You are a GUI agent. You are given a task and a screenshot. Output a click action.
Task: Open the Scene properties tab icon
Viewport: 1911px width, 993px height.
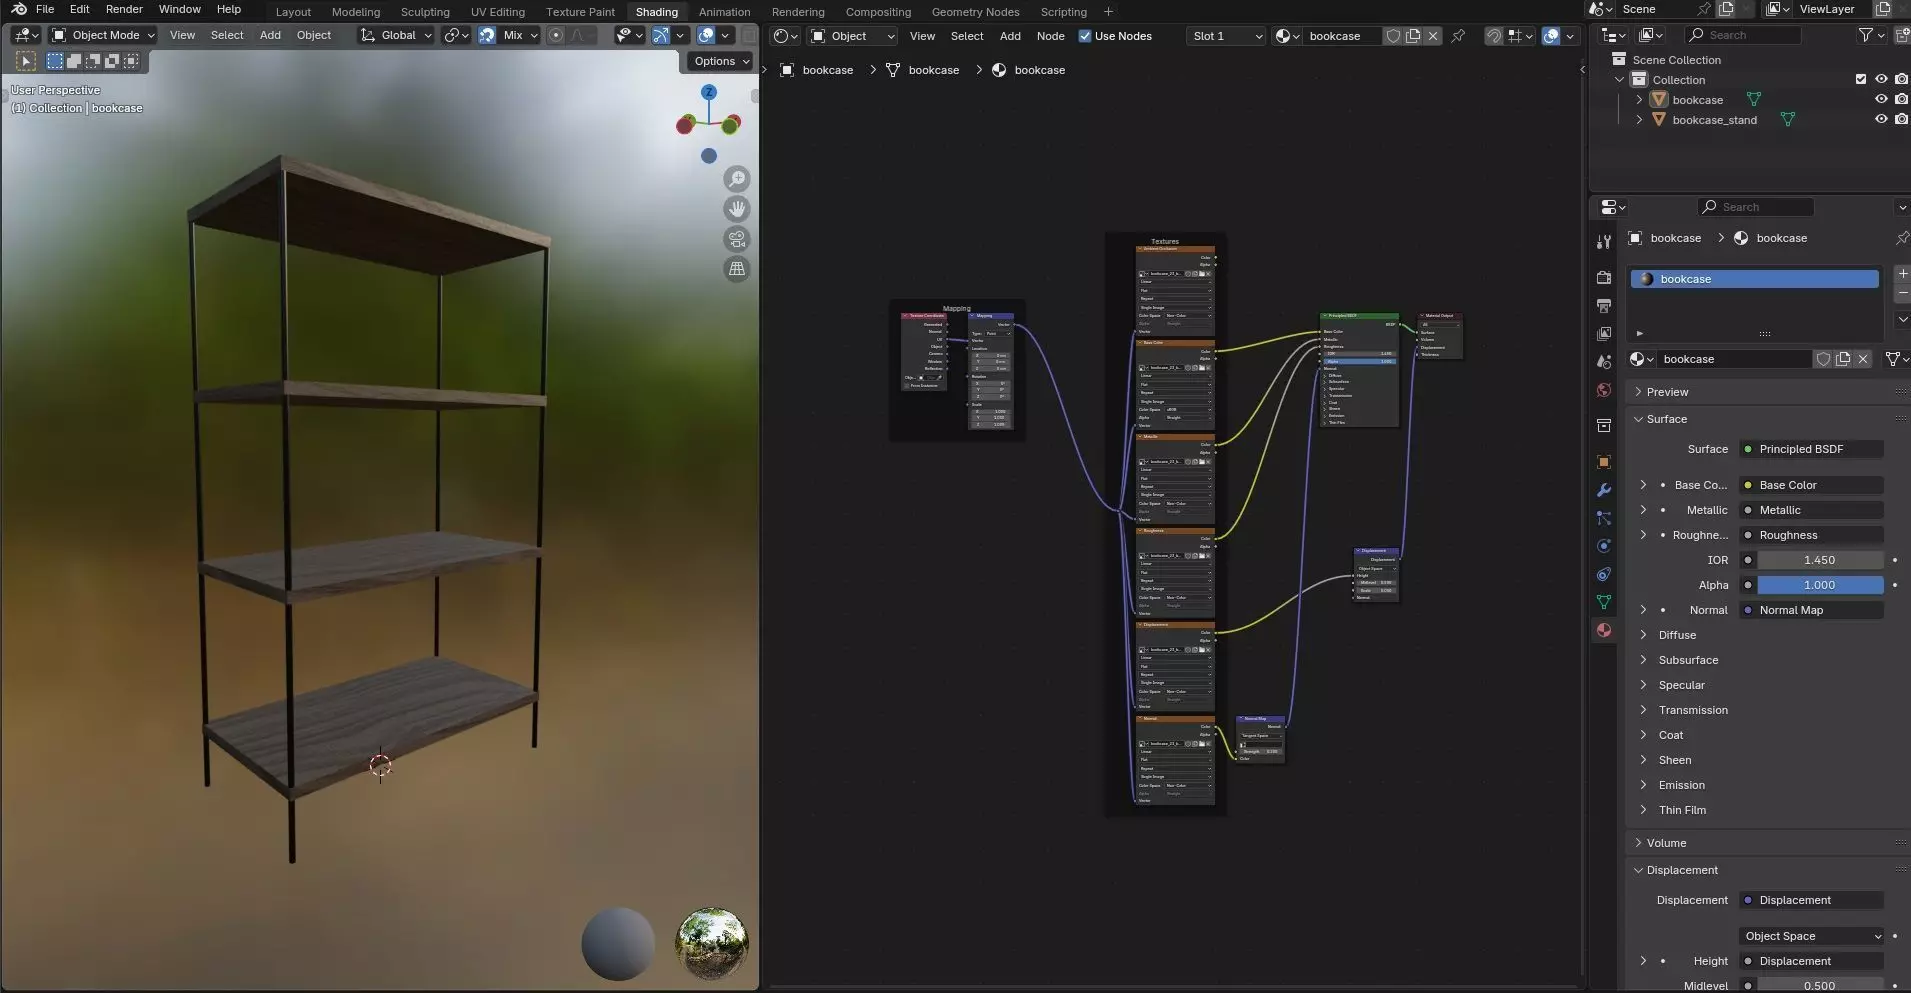click(x=1604, y=361)
